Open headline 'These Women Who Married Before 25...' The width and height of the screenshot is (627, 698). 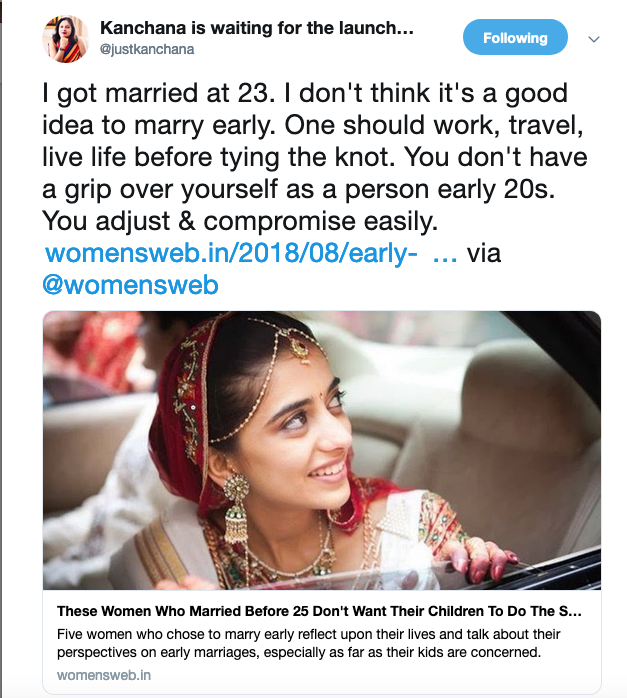click(319, 610)
